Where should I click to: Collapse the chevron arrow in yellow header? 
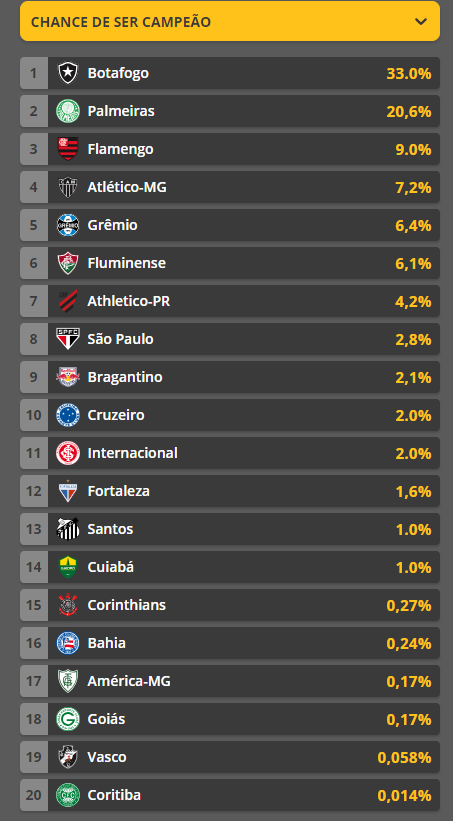pyautogui.click(x=421, y=21)
